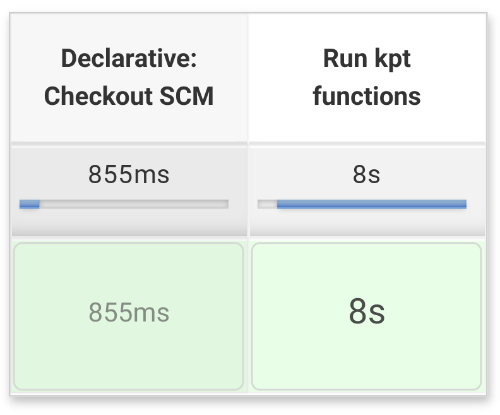The image size is (500, 415).
Task: Click the Declarative: Checkout SCM stage header
Action: (129, 77)
